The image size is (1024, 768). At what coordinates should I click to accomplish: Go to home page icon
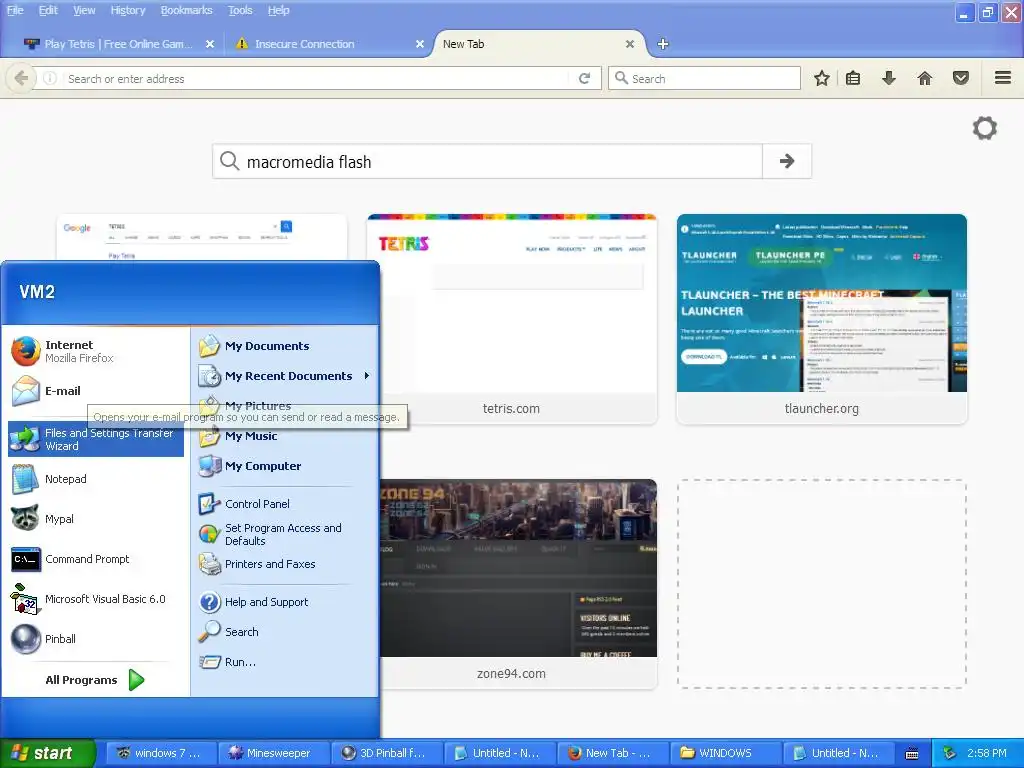[925, 78]
